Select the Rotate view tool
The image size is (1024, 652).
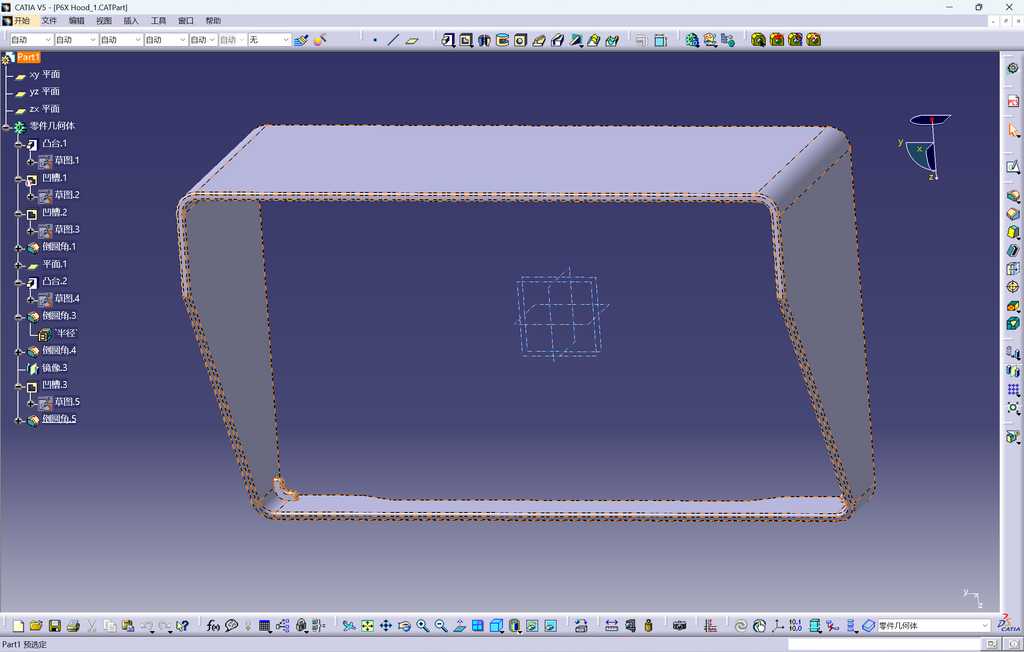404,626
